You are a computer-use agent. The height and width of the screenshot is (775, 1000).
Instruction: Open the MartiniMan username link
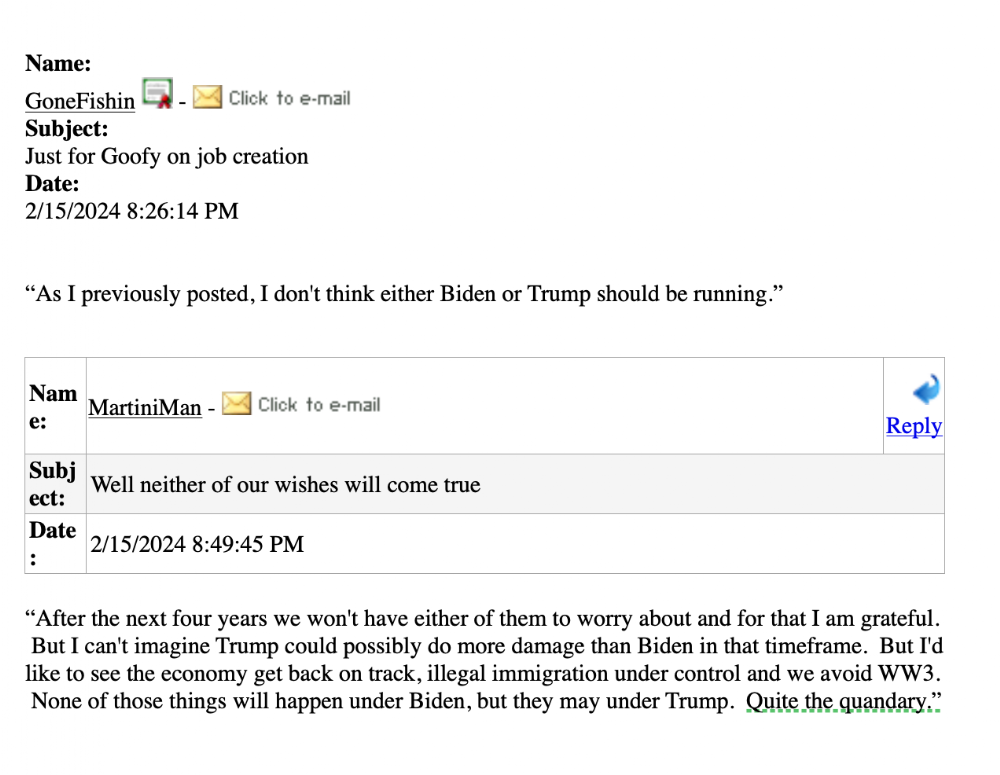pyautogui.click(x=145, y=407)
